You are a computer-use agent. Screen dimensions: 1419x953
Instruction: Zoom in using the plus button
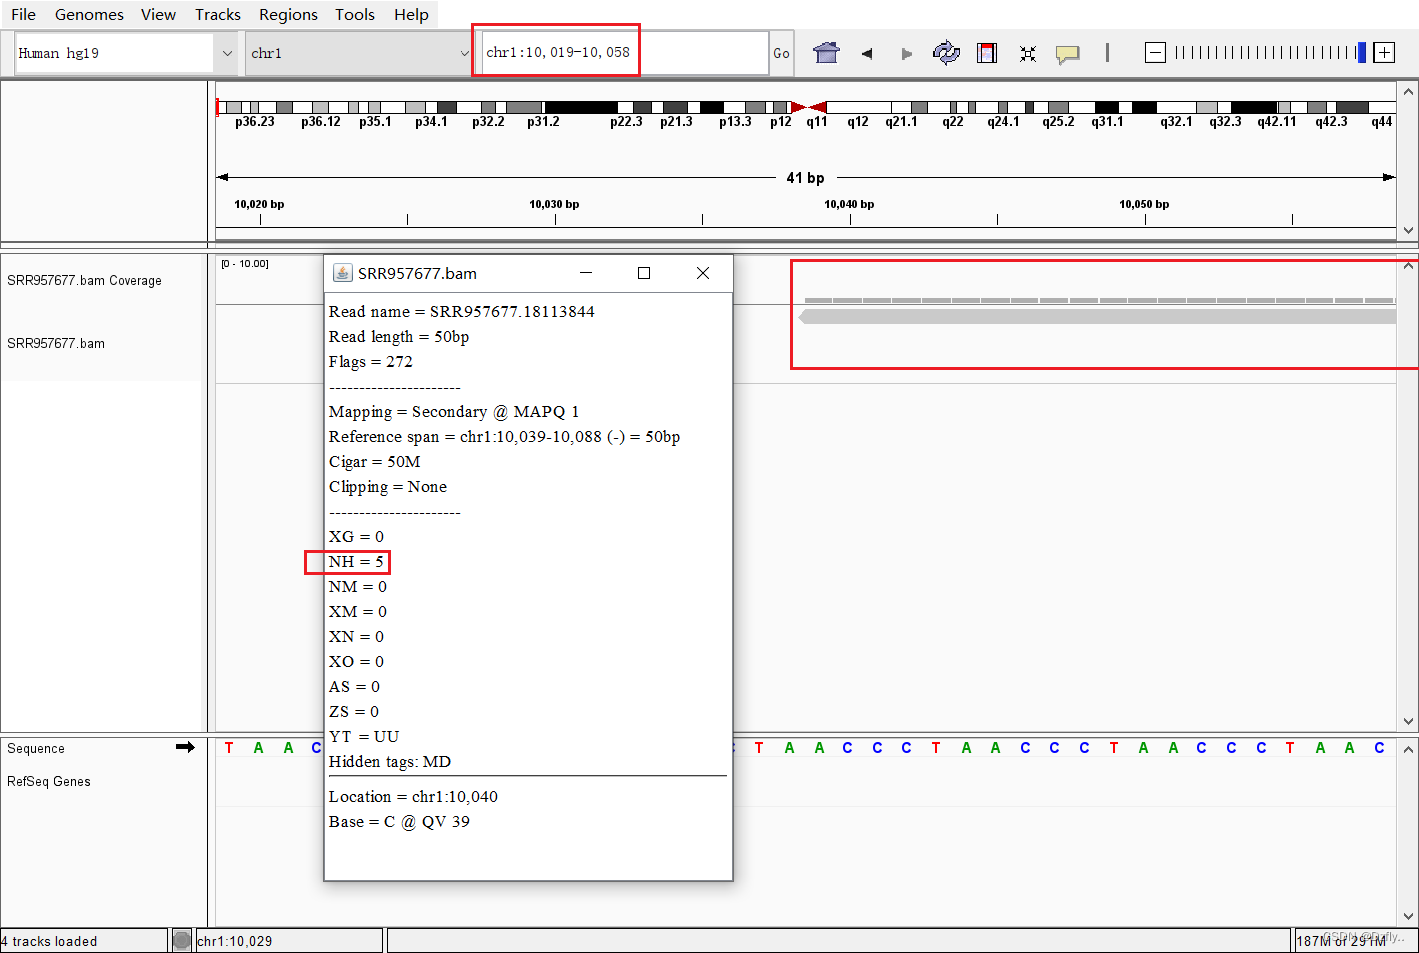pos(1384,52)
